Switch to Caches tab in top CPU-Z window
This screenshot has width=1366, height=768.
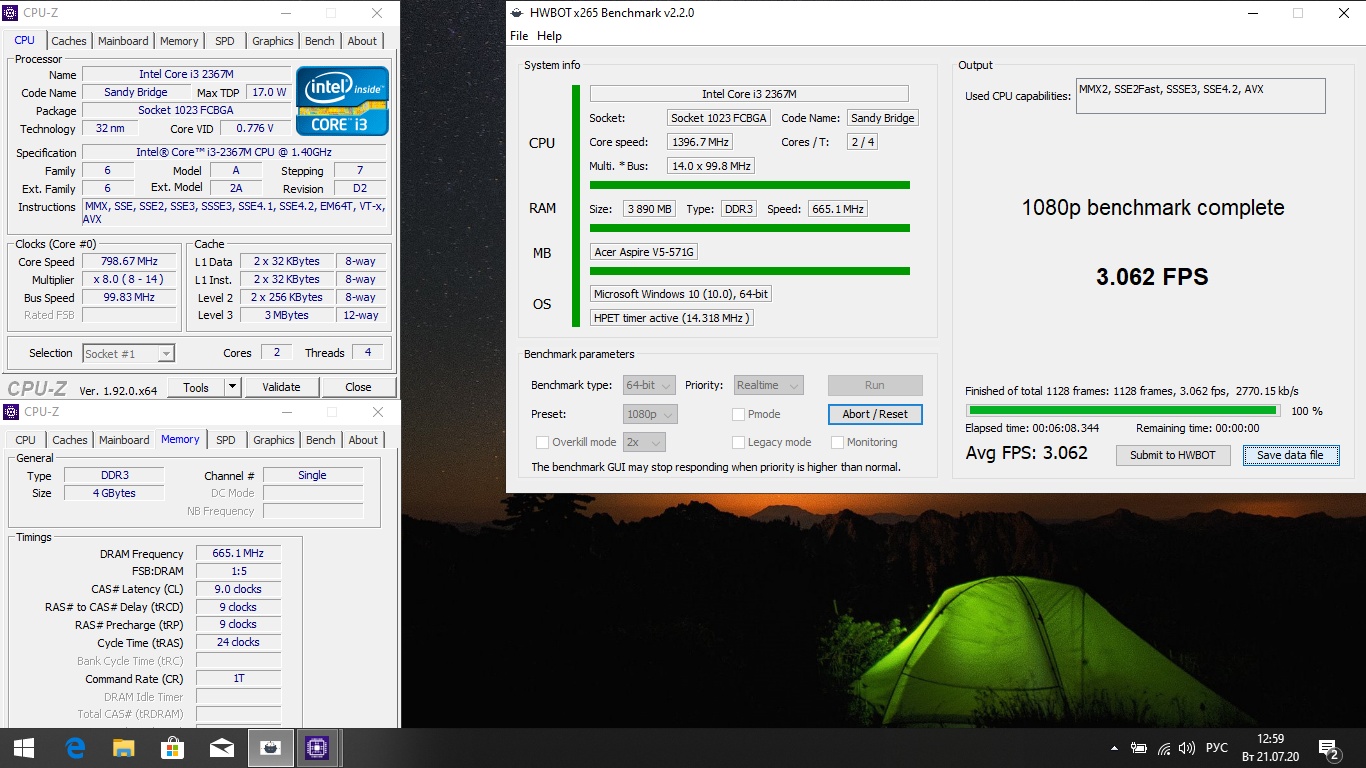click(69, 41)
